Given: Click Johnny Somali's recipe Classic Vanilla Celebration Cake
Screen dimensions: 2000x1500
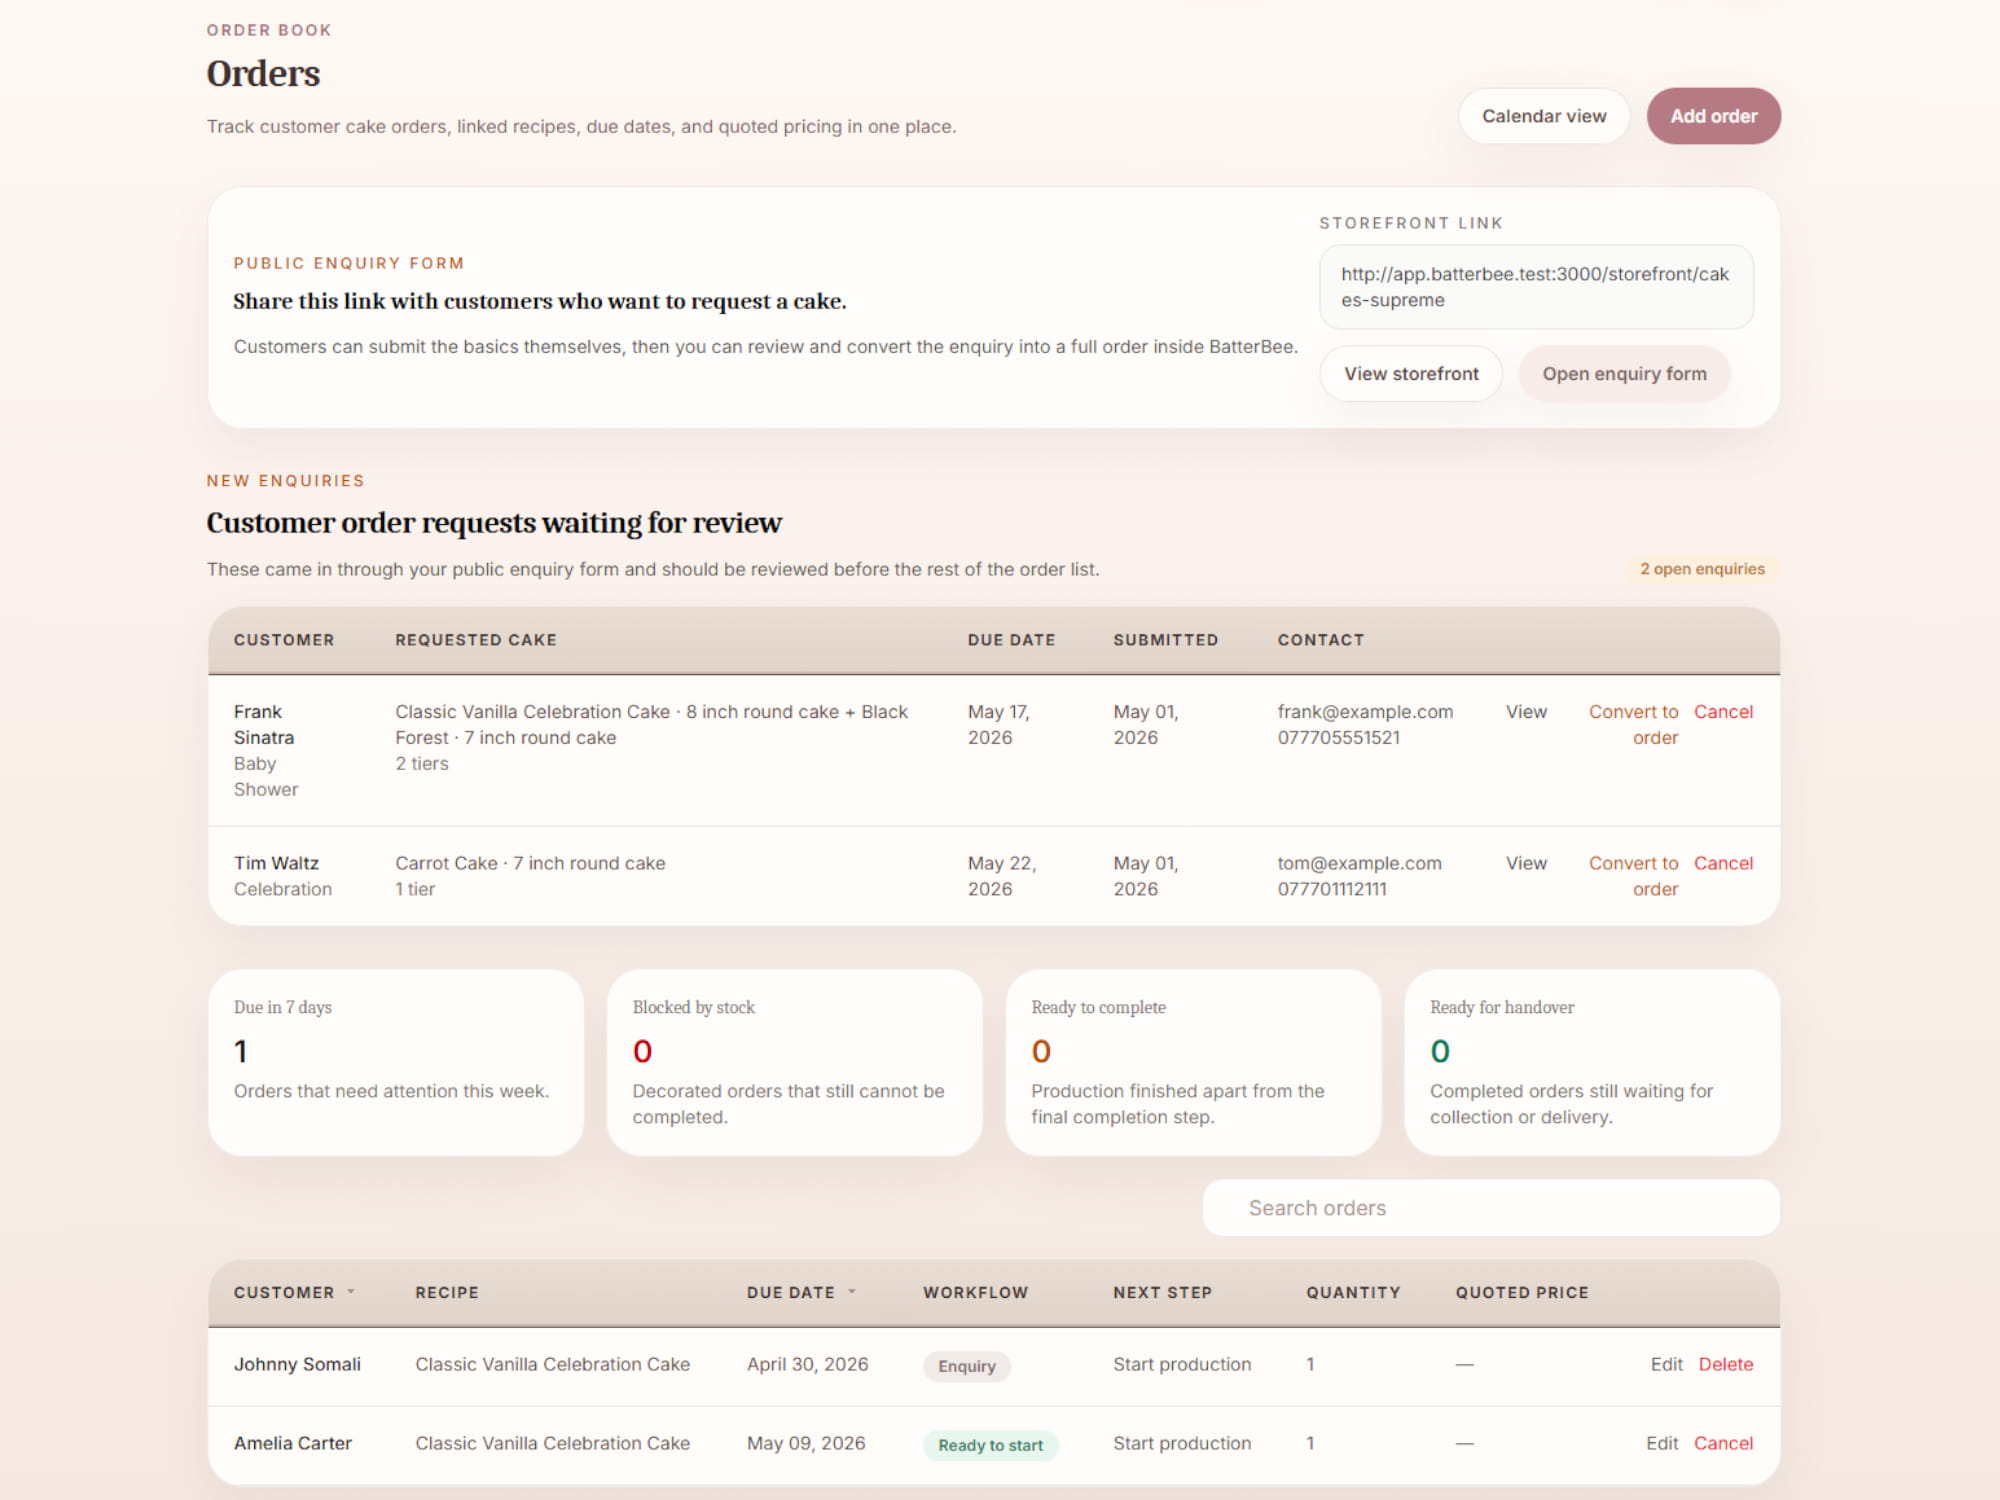Looking at the screenshot, I should click(552, 1364).
